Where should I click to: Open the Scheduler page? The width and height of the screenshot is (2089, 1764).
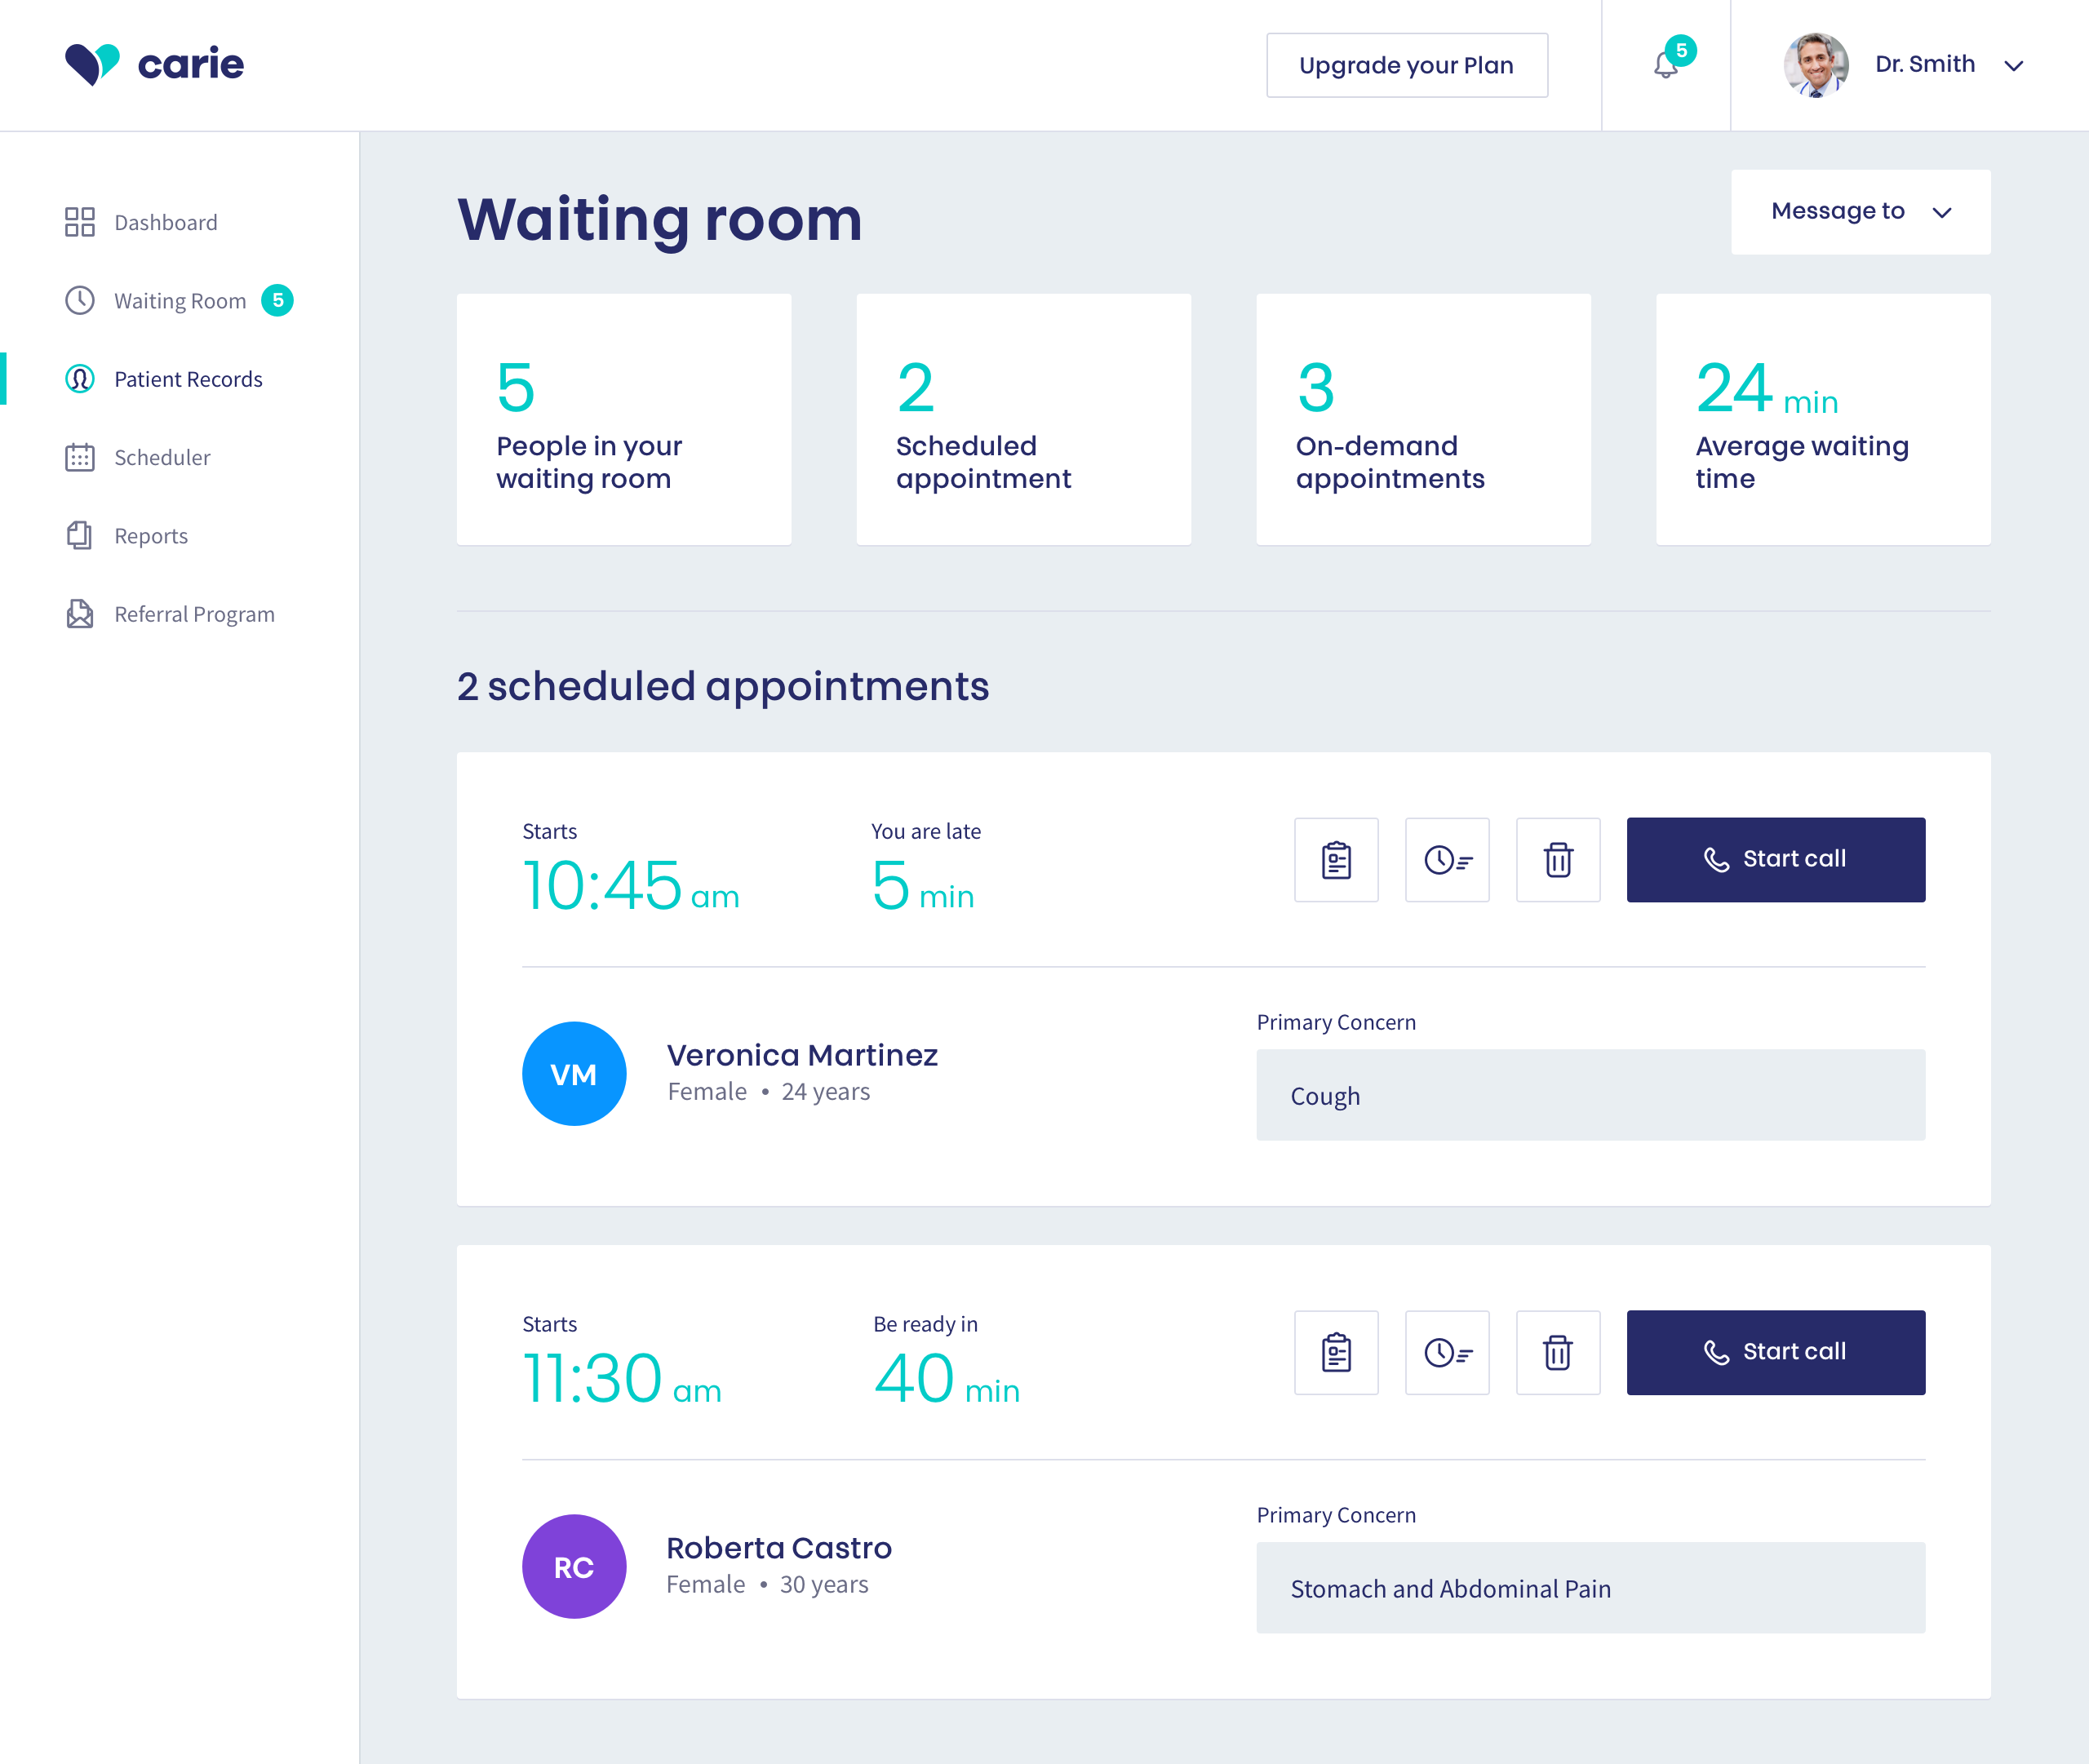pos(162,458)
